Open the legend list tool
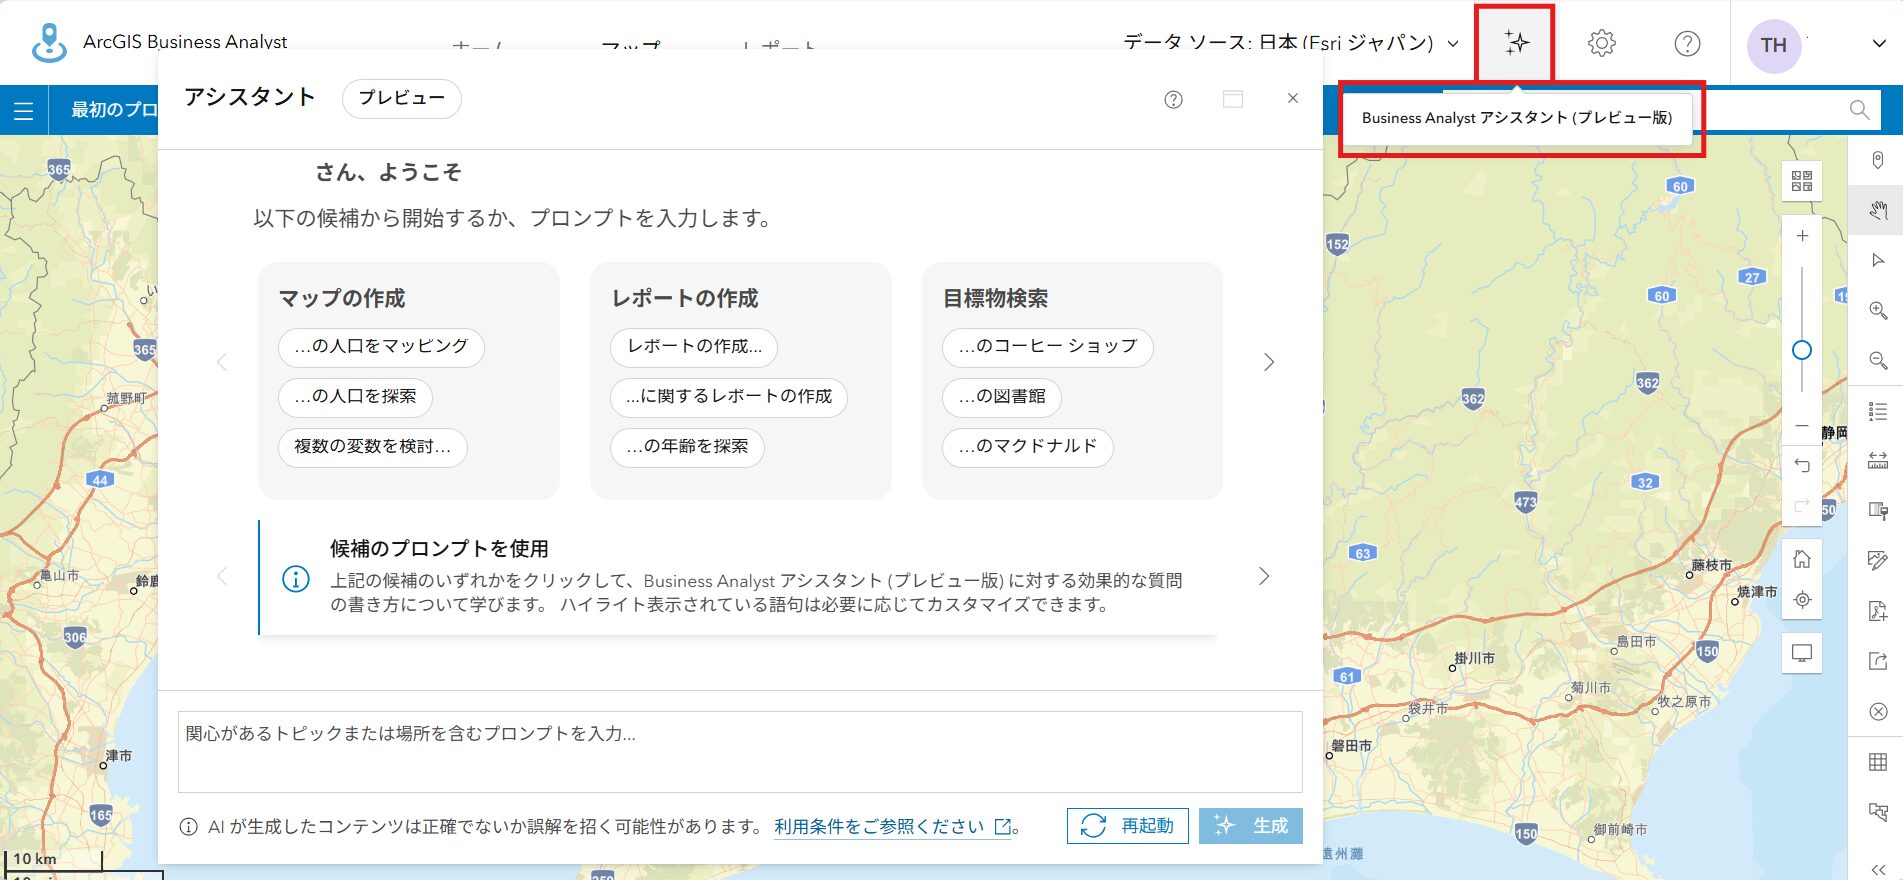Screen dimensions: 1903x880 (1878, 411)
